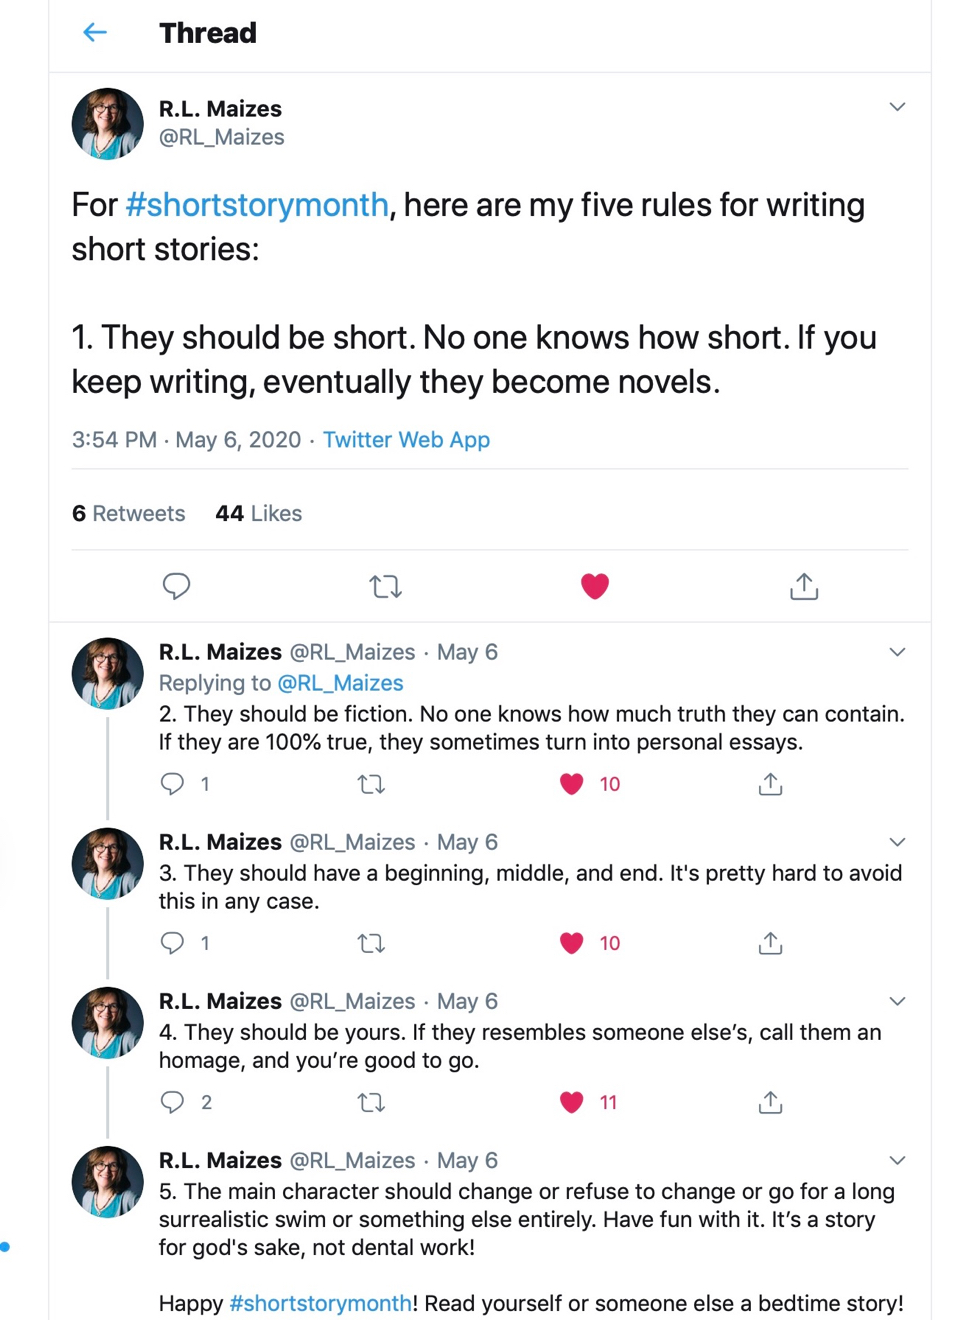View the 44 Likes list
Screen dimensions: 975x1320
[258, 513]
